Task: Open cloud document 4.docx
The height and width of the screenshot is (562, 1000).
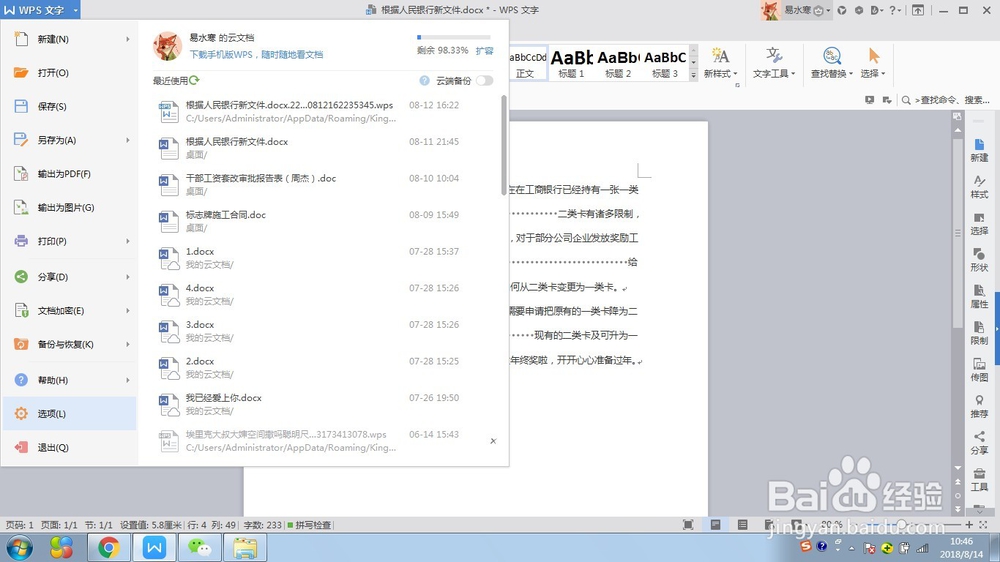Action: (325, 294)
